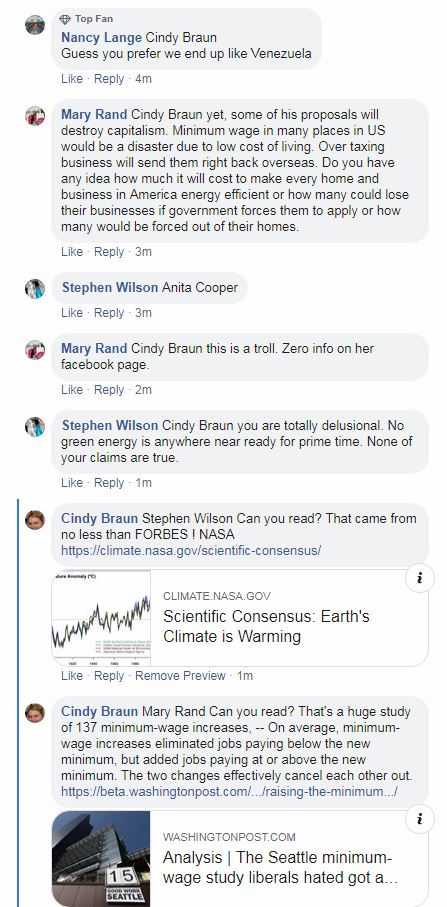Open Seattle minimum-wage article thumbnail
The width and height of the screenshot is (447, 907).
pos(101,858)
